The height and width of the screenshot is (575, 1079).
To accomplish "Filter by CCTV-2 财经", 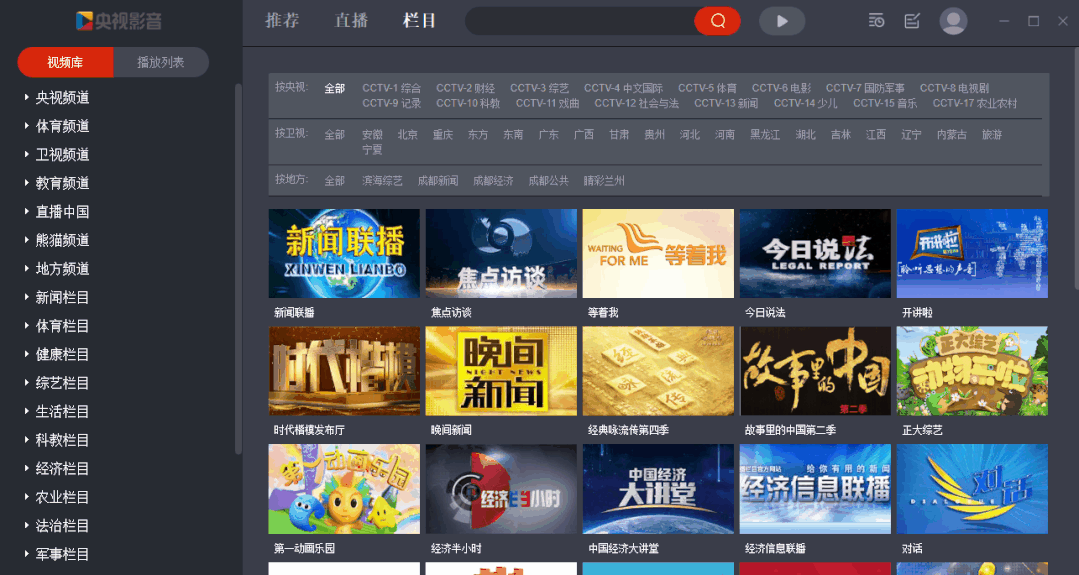I will (465, 88).
